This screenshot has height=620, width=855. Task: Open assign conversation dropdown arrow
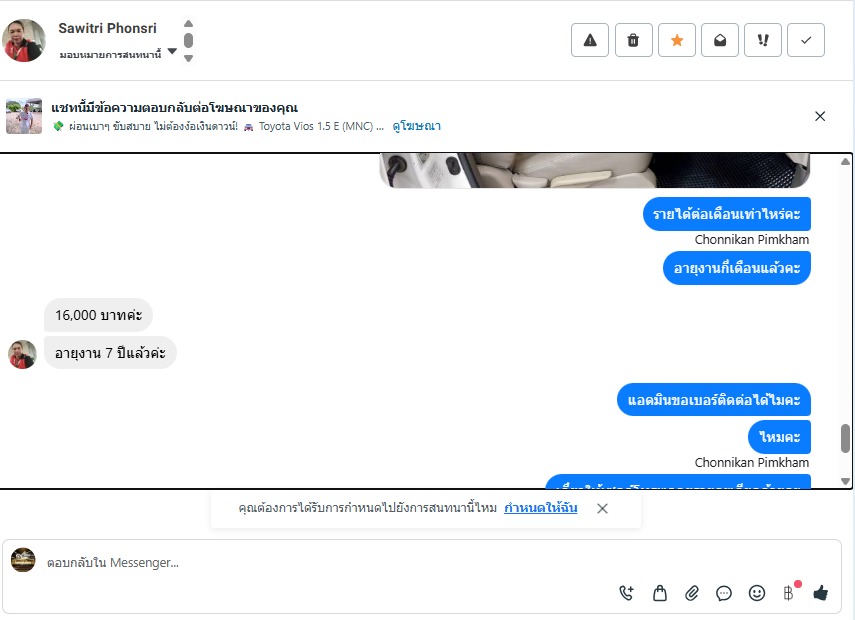pos(172,51)
